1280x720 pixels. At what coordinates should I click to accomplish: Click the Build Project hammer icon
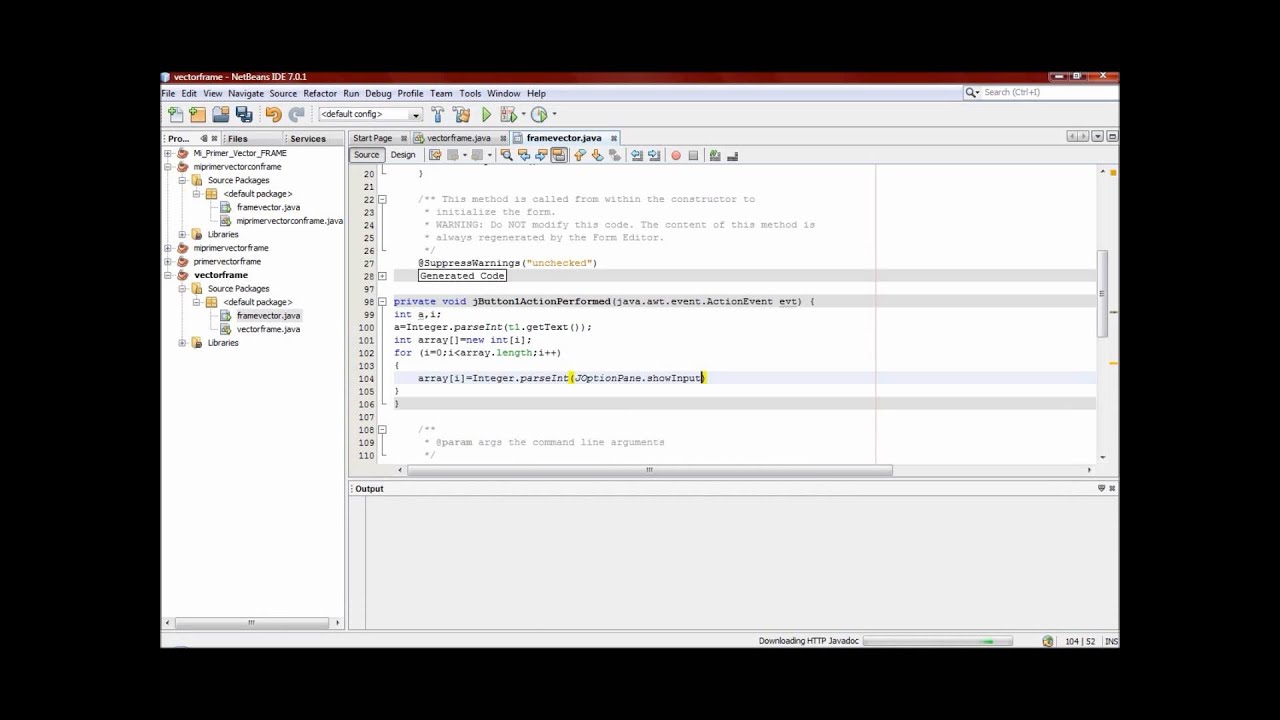click(437, 114)
